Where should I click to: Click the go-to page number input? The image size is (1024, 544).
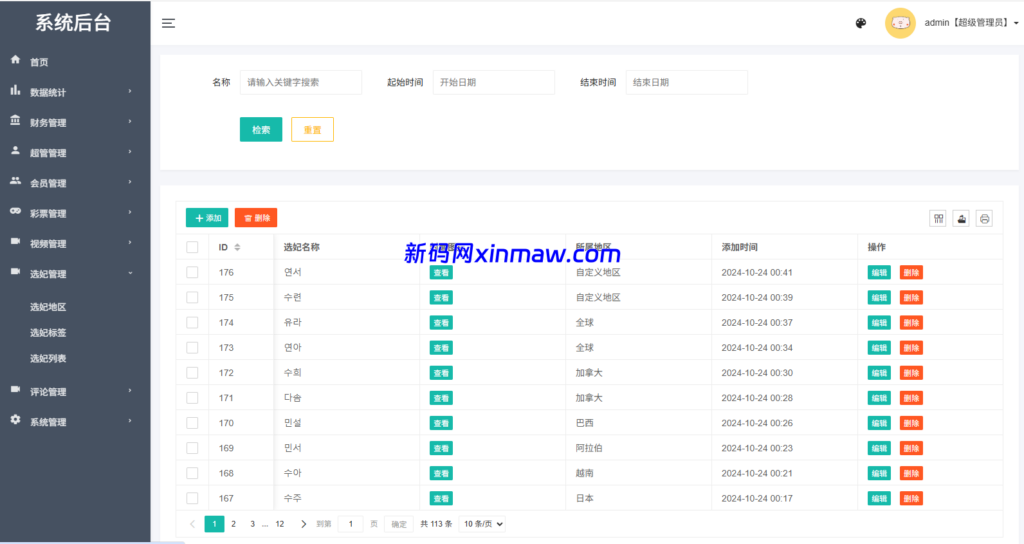[x=351, y=524]
